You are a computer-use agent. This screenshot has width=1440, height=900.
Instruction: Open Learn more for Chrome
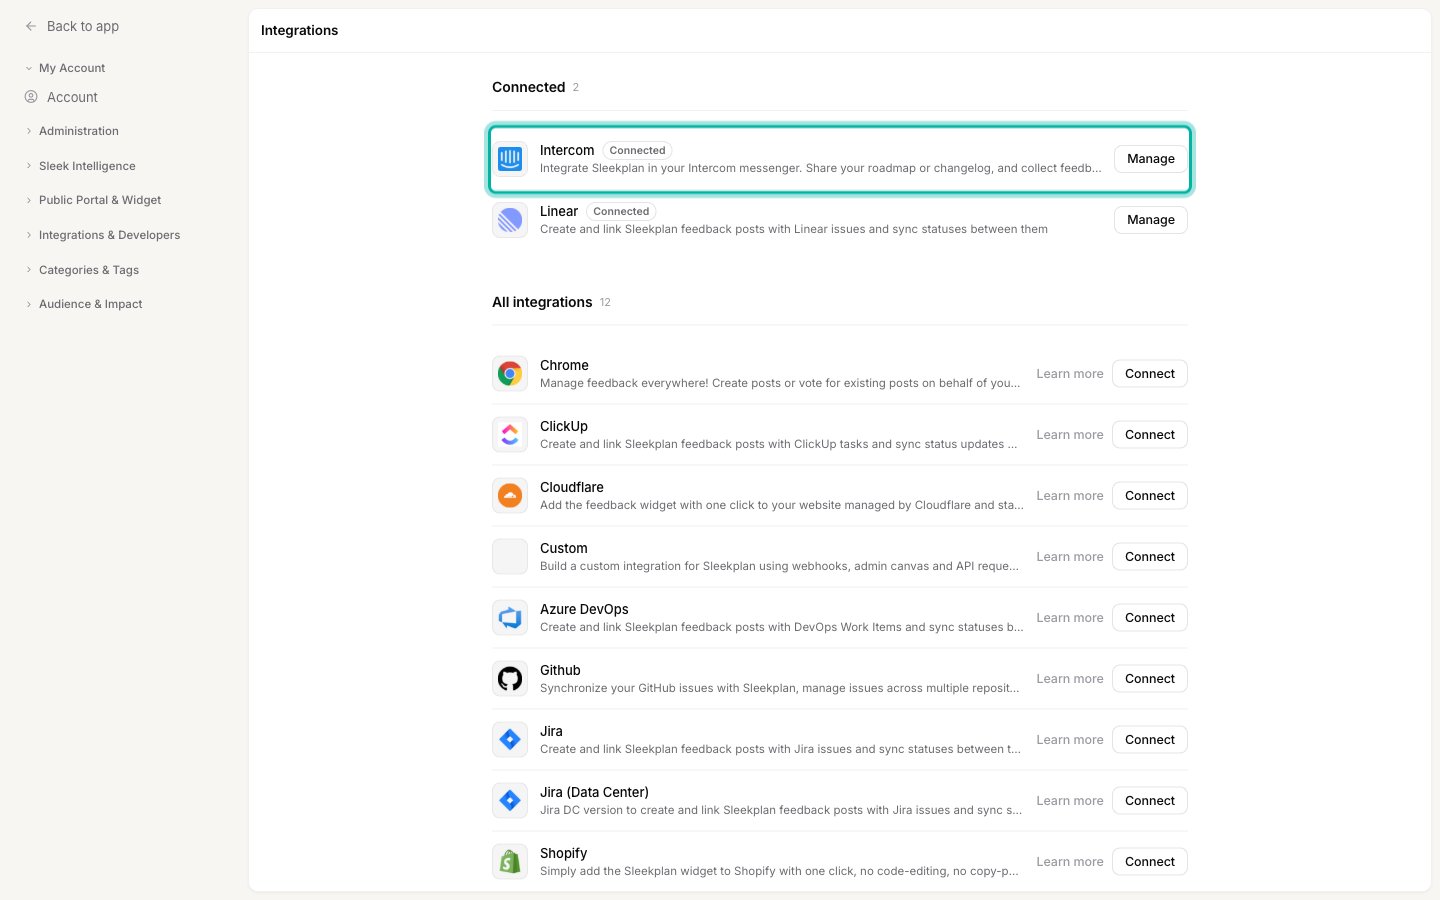[x=1070, y=374]
